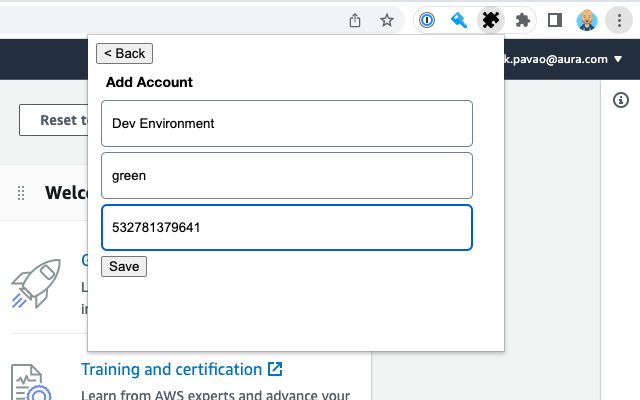Click the Add Account heading
Viewport: 640px width, 400px height.
click(x=149, y=82)
